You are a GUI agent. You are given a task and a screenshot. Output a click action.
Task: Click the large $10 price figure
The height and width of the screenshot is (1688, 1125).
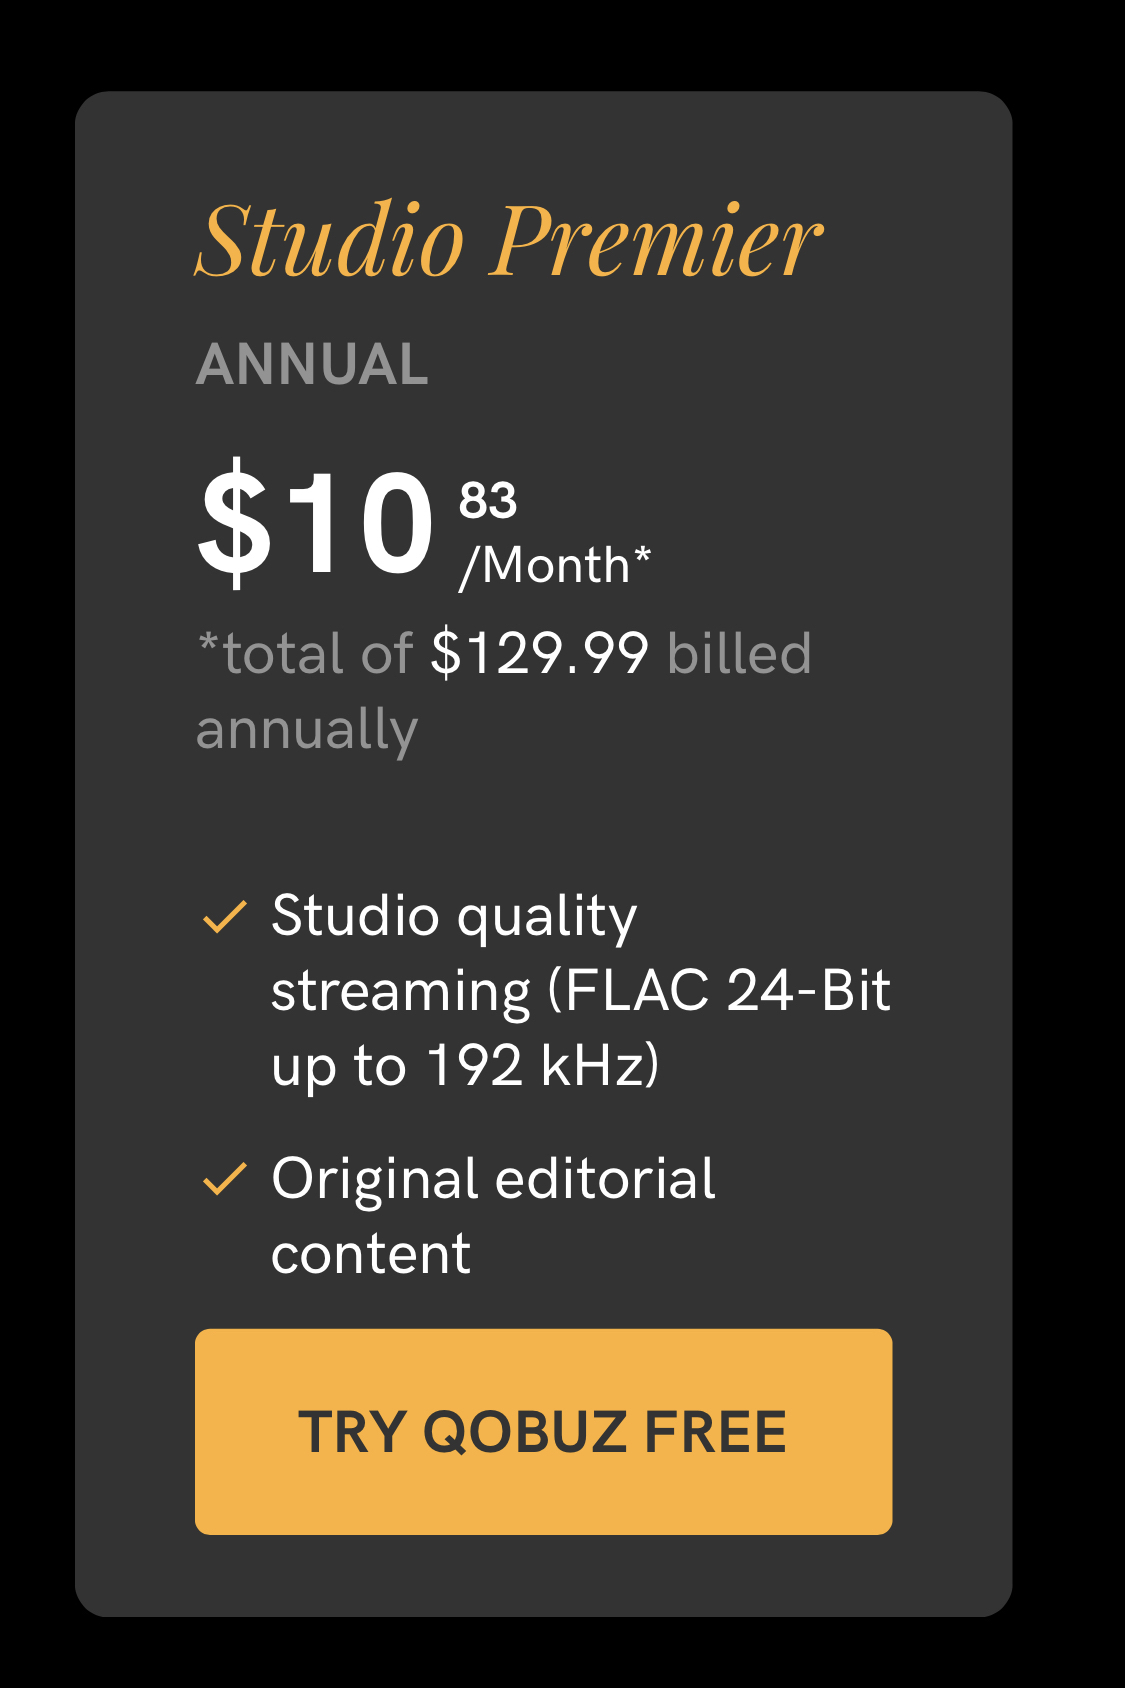[316, 523]
